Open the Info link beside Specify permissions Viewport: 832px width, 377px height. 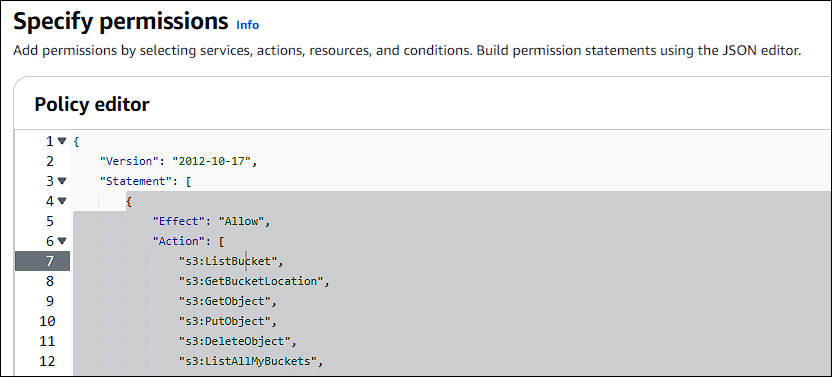[x=247, y=25]
